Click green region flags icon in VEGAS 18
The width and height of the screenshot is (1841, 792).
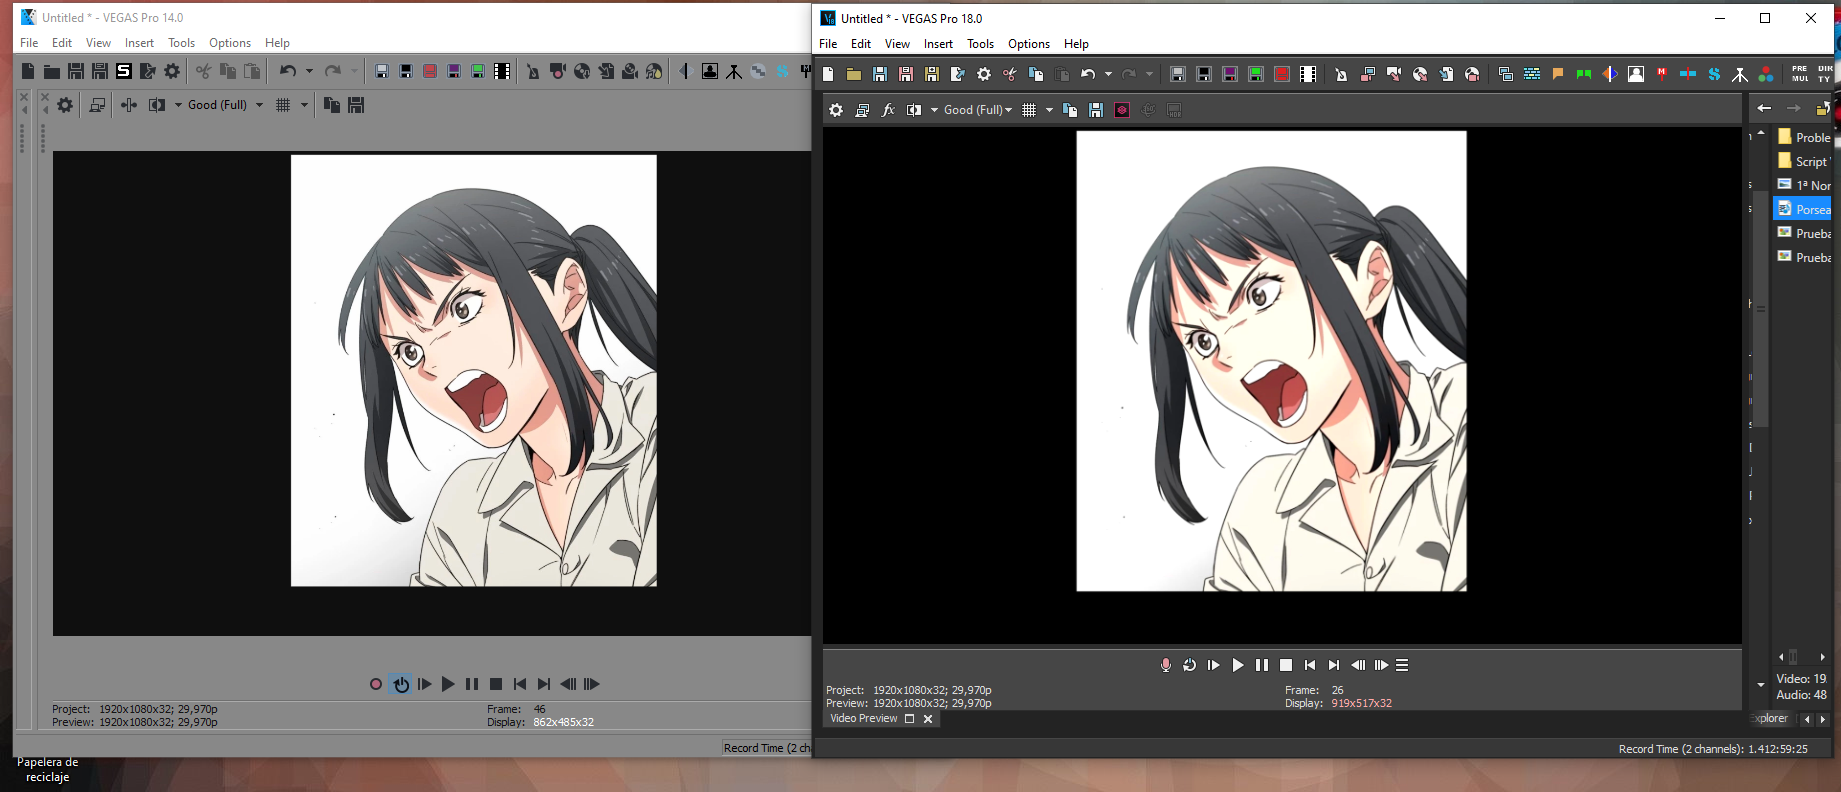coord(1584,74)
